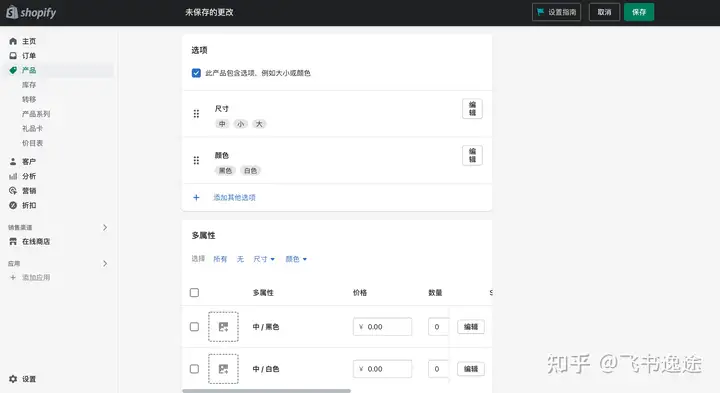Screen dimensions: 720x393
Task: Click the price field for 中 / 白色
Action: pyautogui.click(x=382, y=369)
